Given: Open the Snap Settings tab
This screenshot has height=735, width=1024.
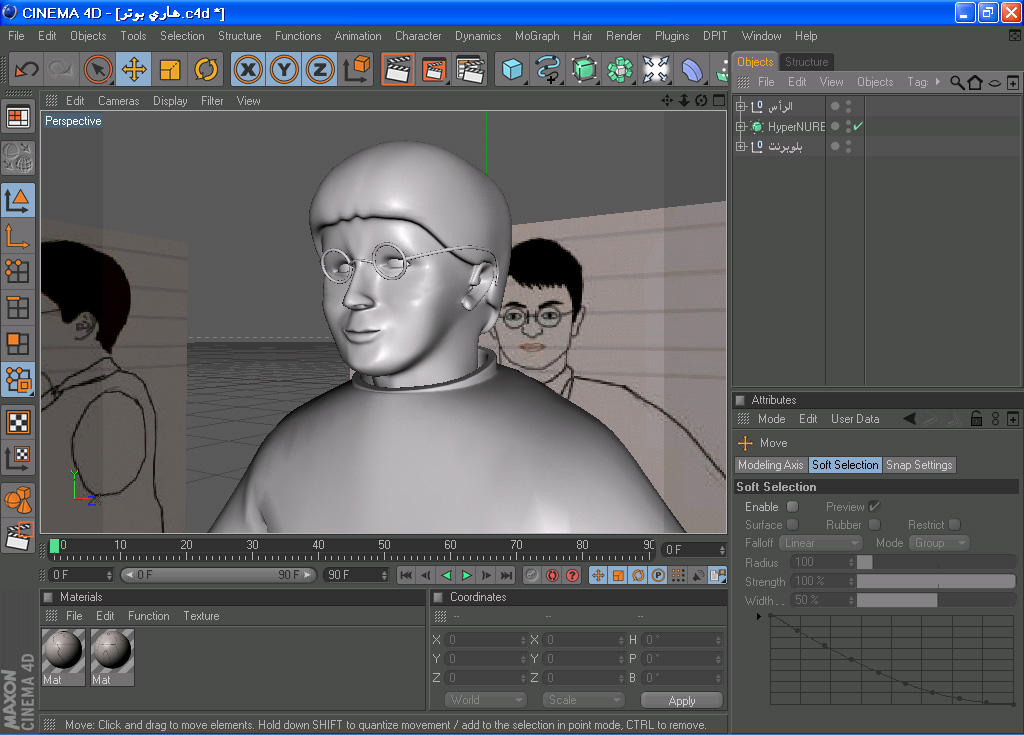Looking at the screenshot, I should pyautogui.click(x=919, y=465).
